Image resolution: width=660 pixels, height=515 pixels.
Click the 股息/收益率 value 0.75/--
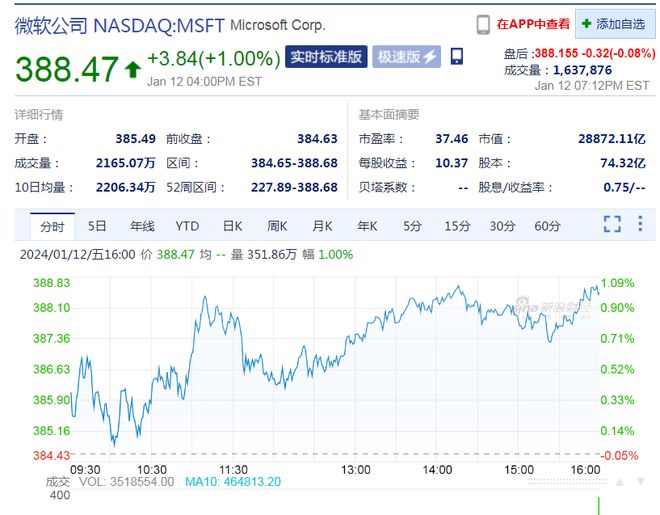click(x=624, y=187)
